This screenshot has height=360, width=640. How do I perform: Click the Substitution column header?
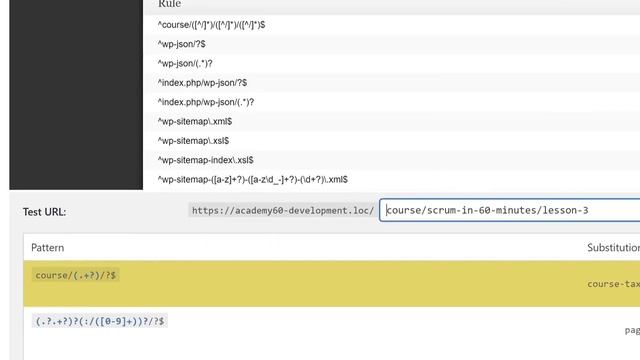click(x=613, y=248)
